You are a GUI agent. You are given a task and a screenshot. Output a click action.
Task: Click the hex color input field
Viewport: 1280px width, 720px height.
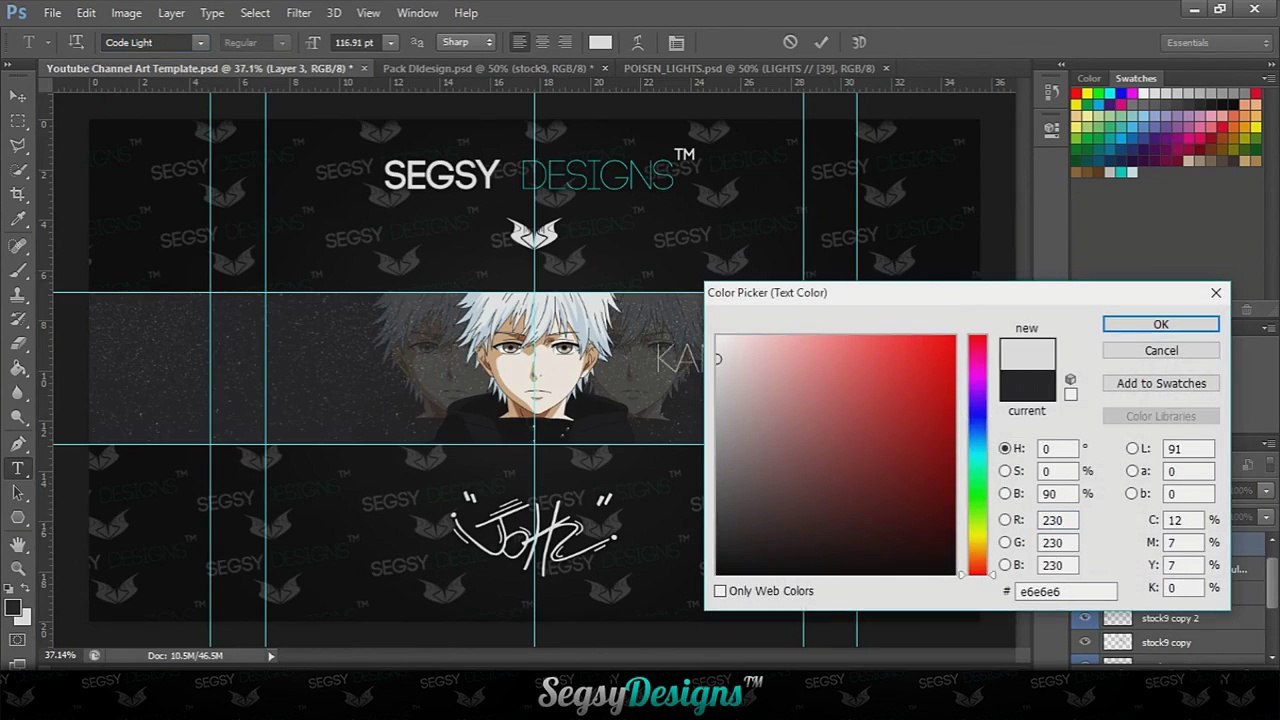point(1066,592)
